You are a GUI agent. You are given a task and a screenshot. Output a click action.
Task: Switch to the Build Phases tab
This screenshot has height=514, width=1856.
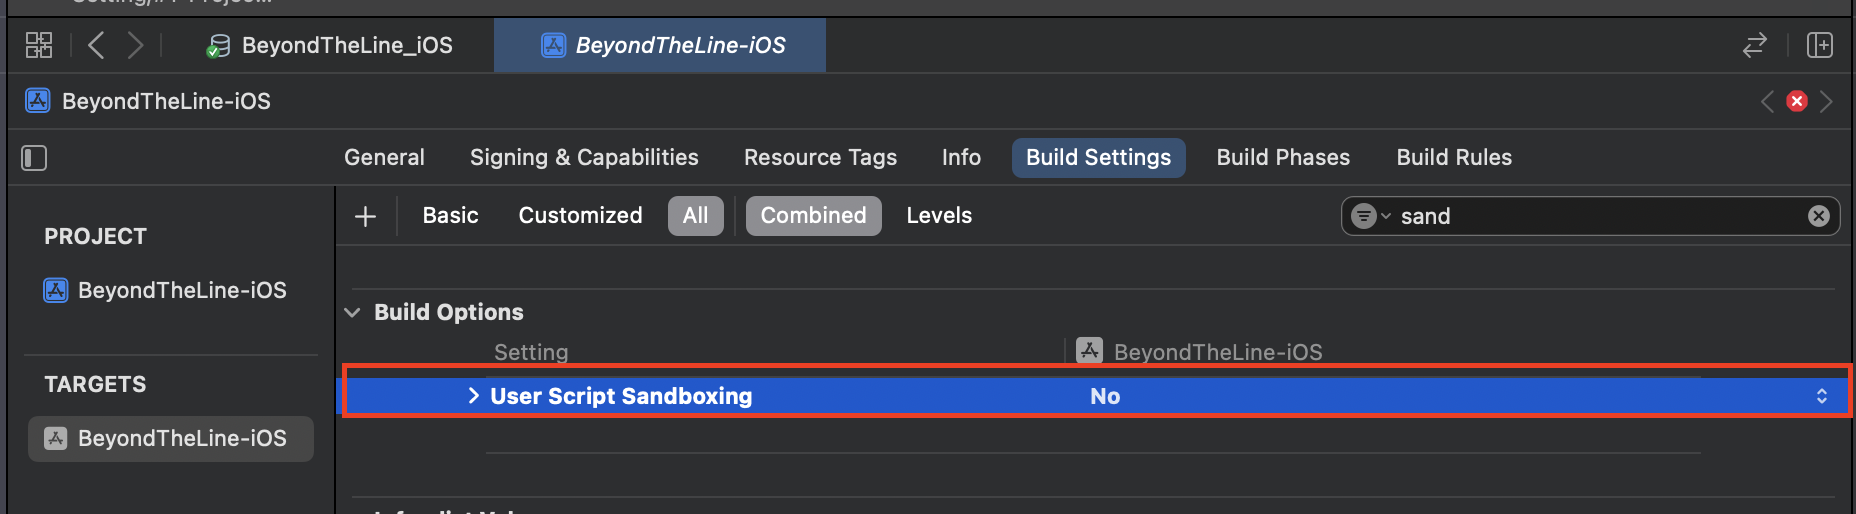pos(1283,158)
